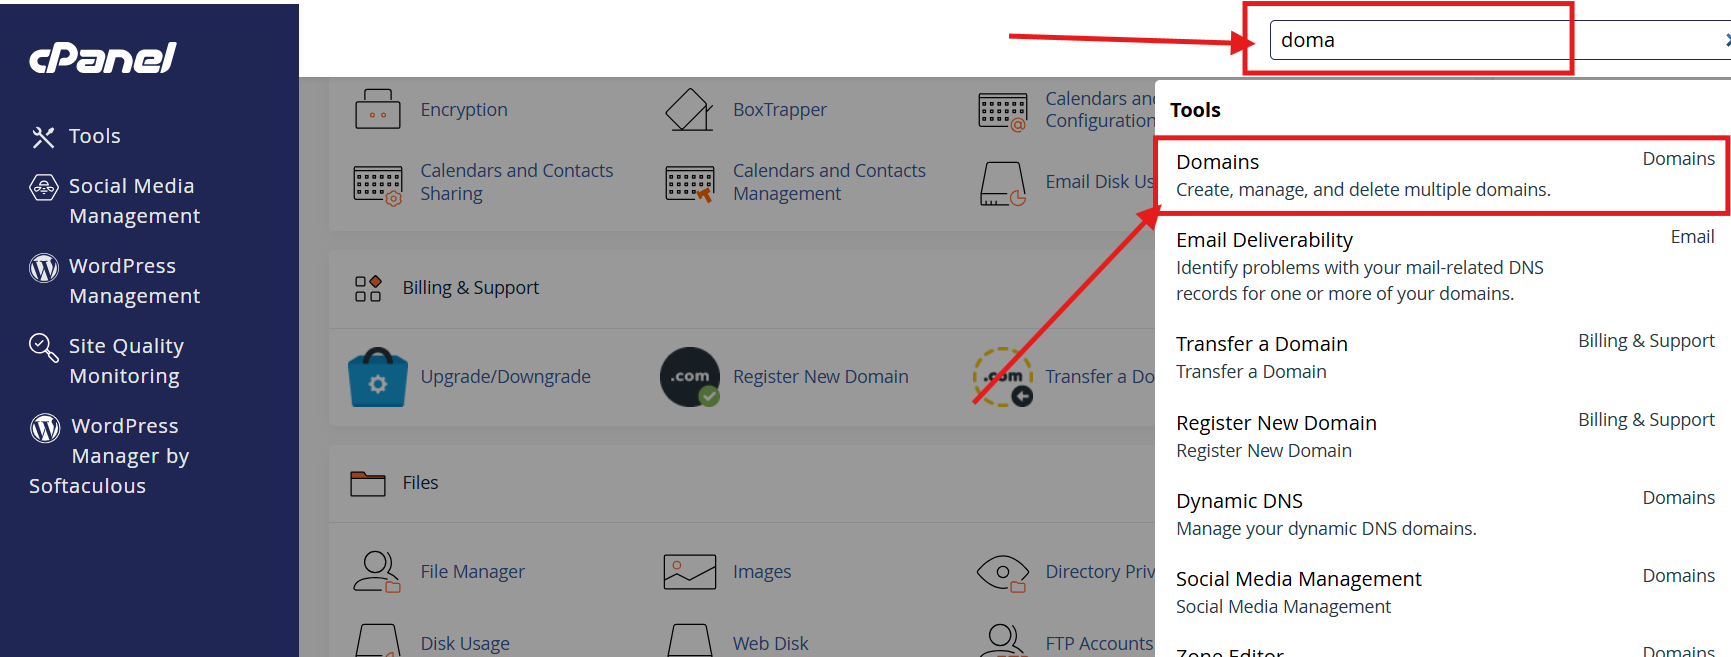Select Dynamic DNS search result
Viewport: 1731px width, 657px height.
(x=1442, y=514)
